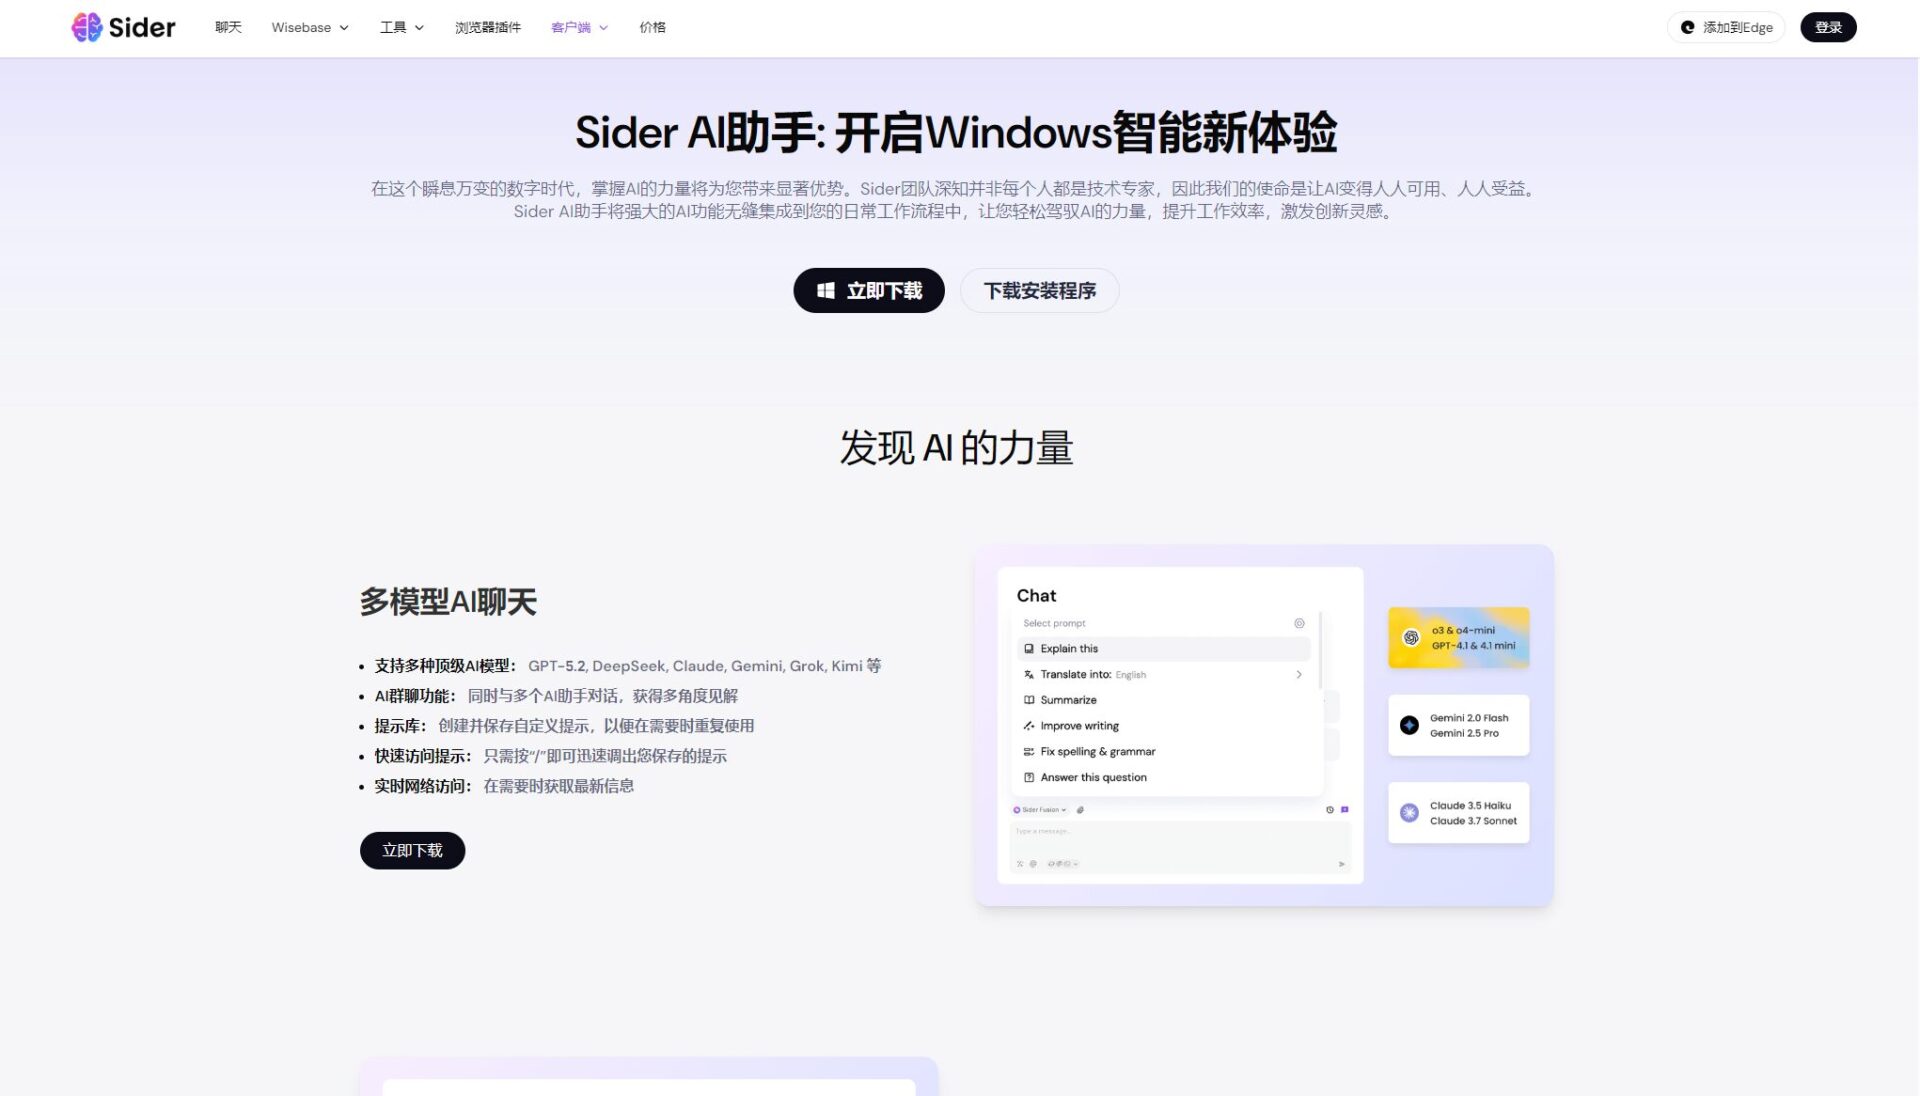The width and height of the screenshot is (1920, 1096).
Task: Click the settings icon beside Select prompt
Action: pyautogui.click(x=1299, y=623)
